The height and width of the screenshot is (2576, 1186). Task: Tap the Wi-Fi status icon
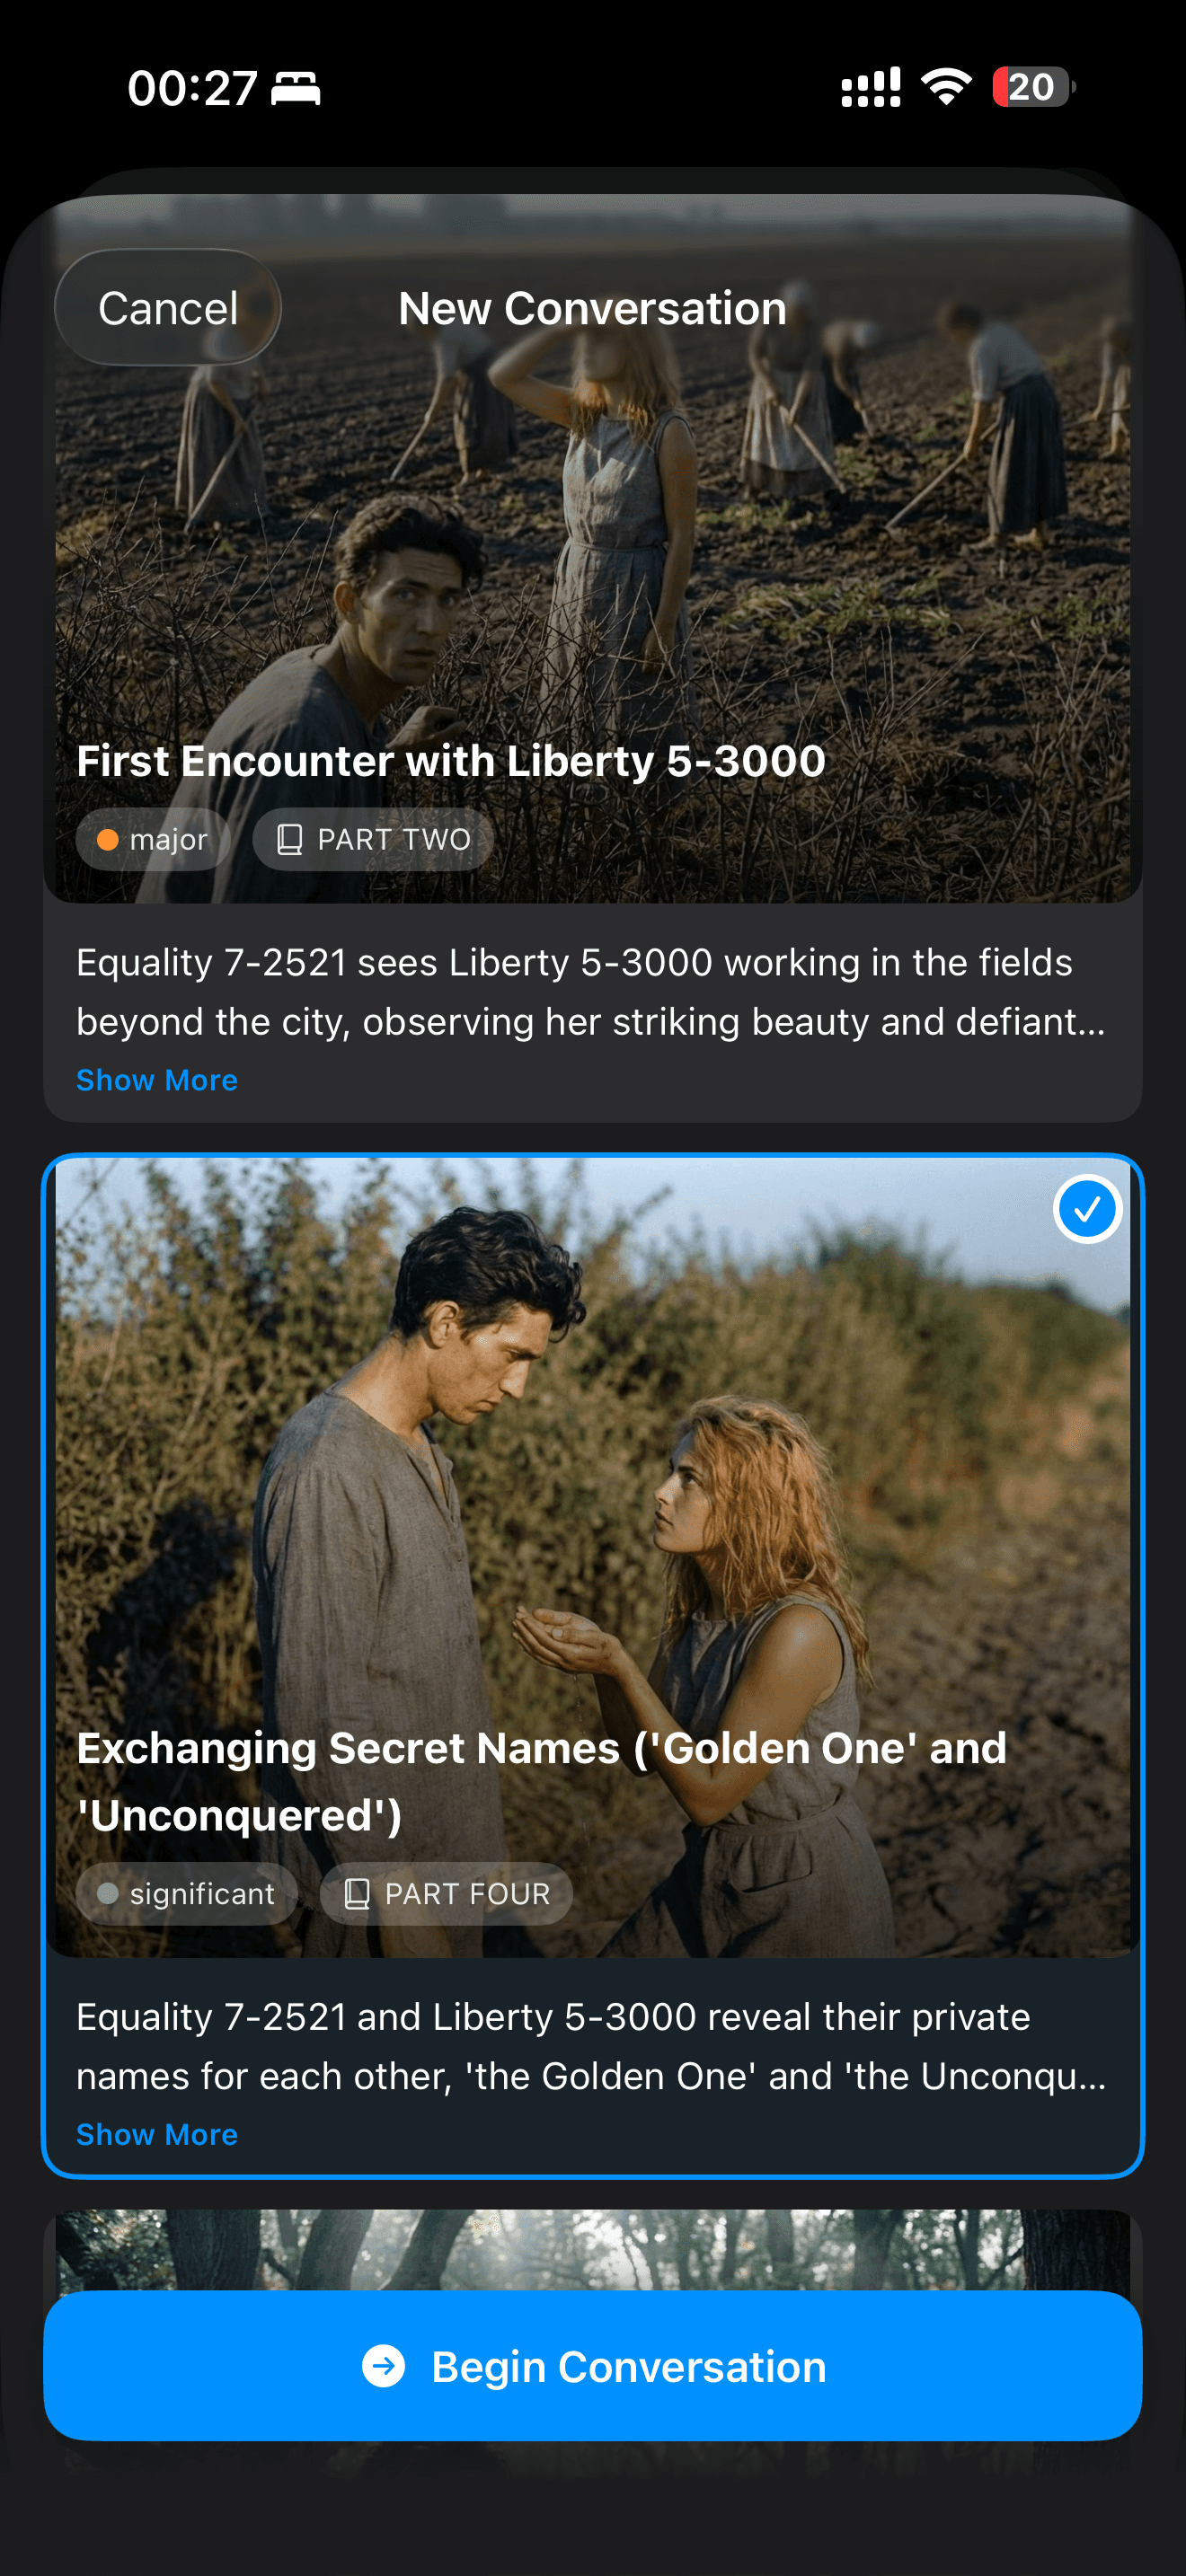(946, 87)
